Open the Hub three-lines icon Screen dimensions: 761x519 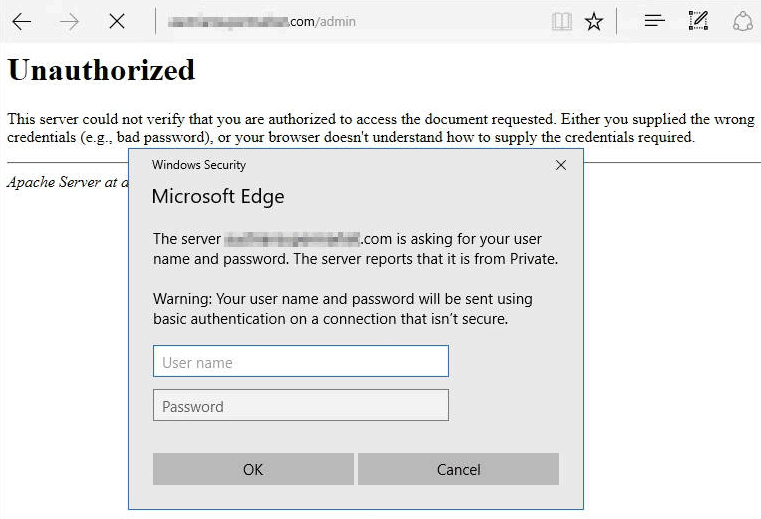[x=654, y=21]
